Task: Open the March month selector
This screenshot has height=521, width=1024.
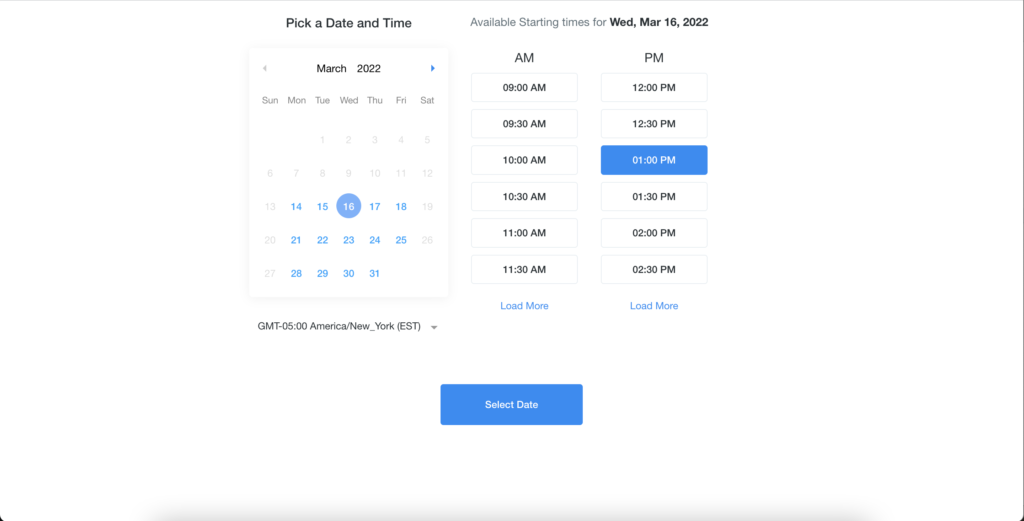Action: click(x=332, y=69)
